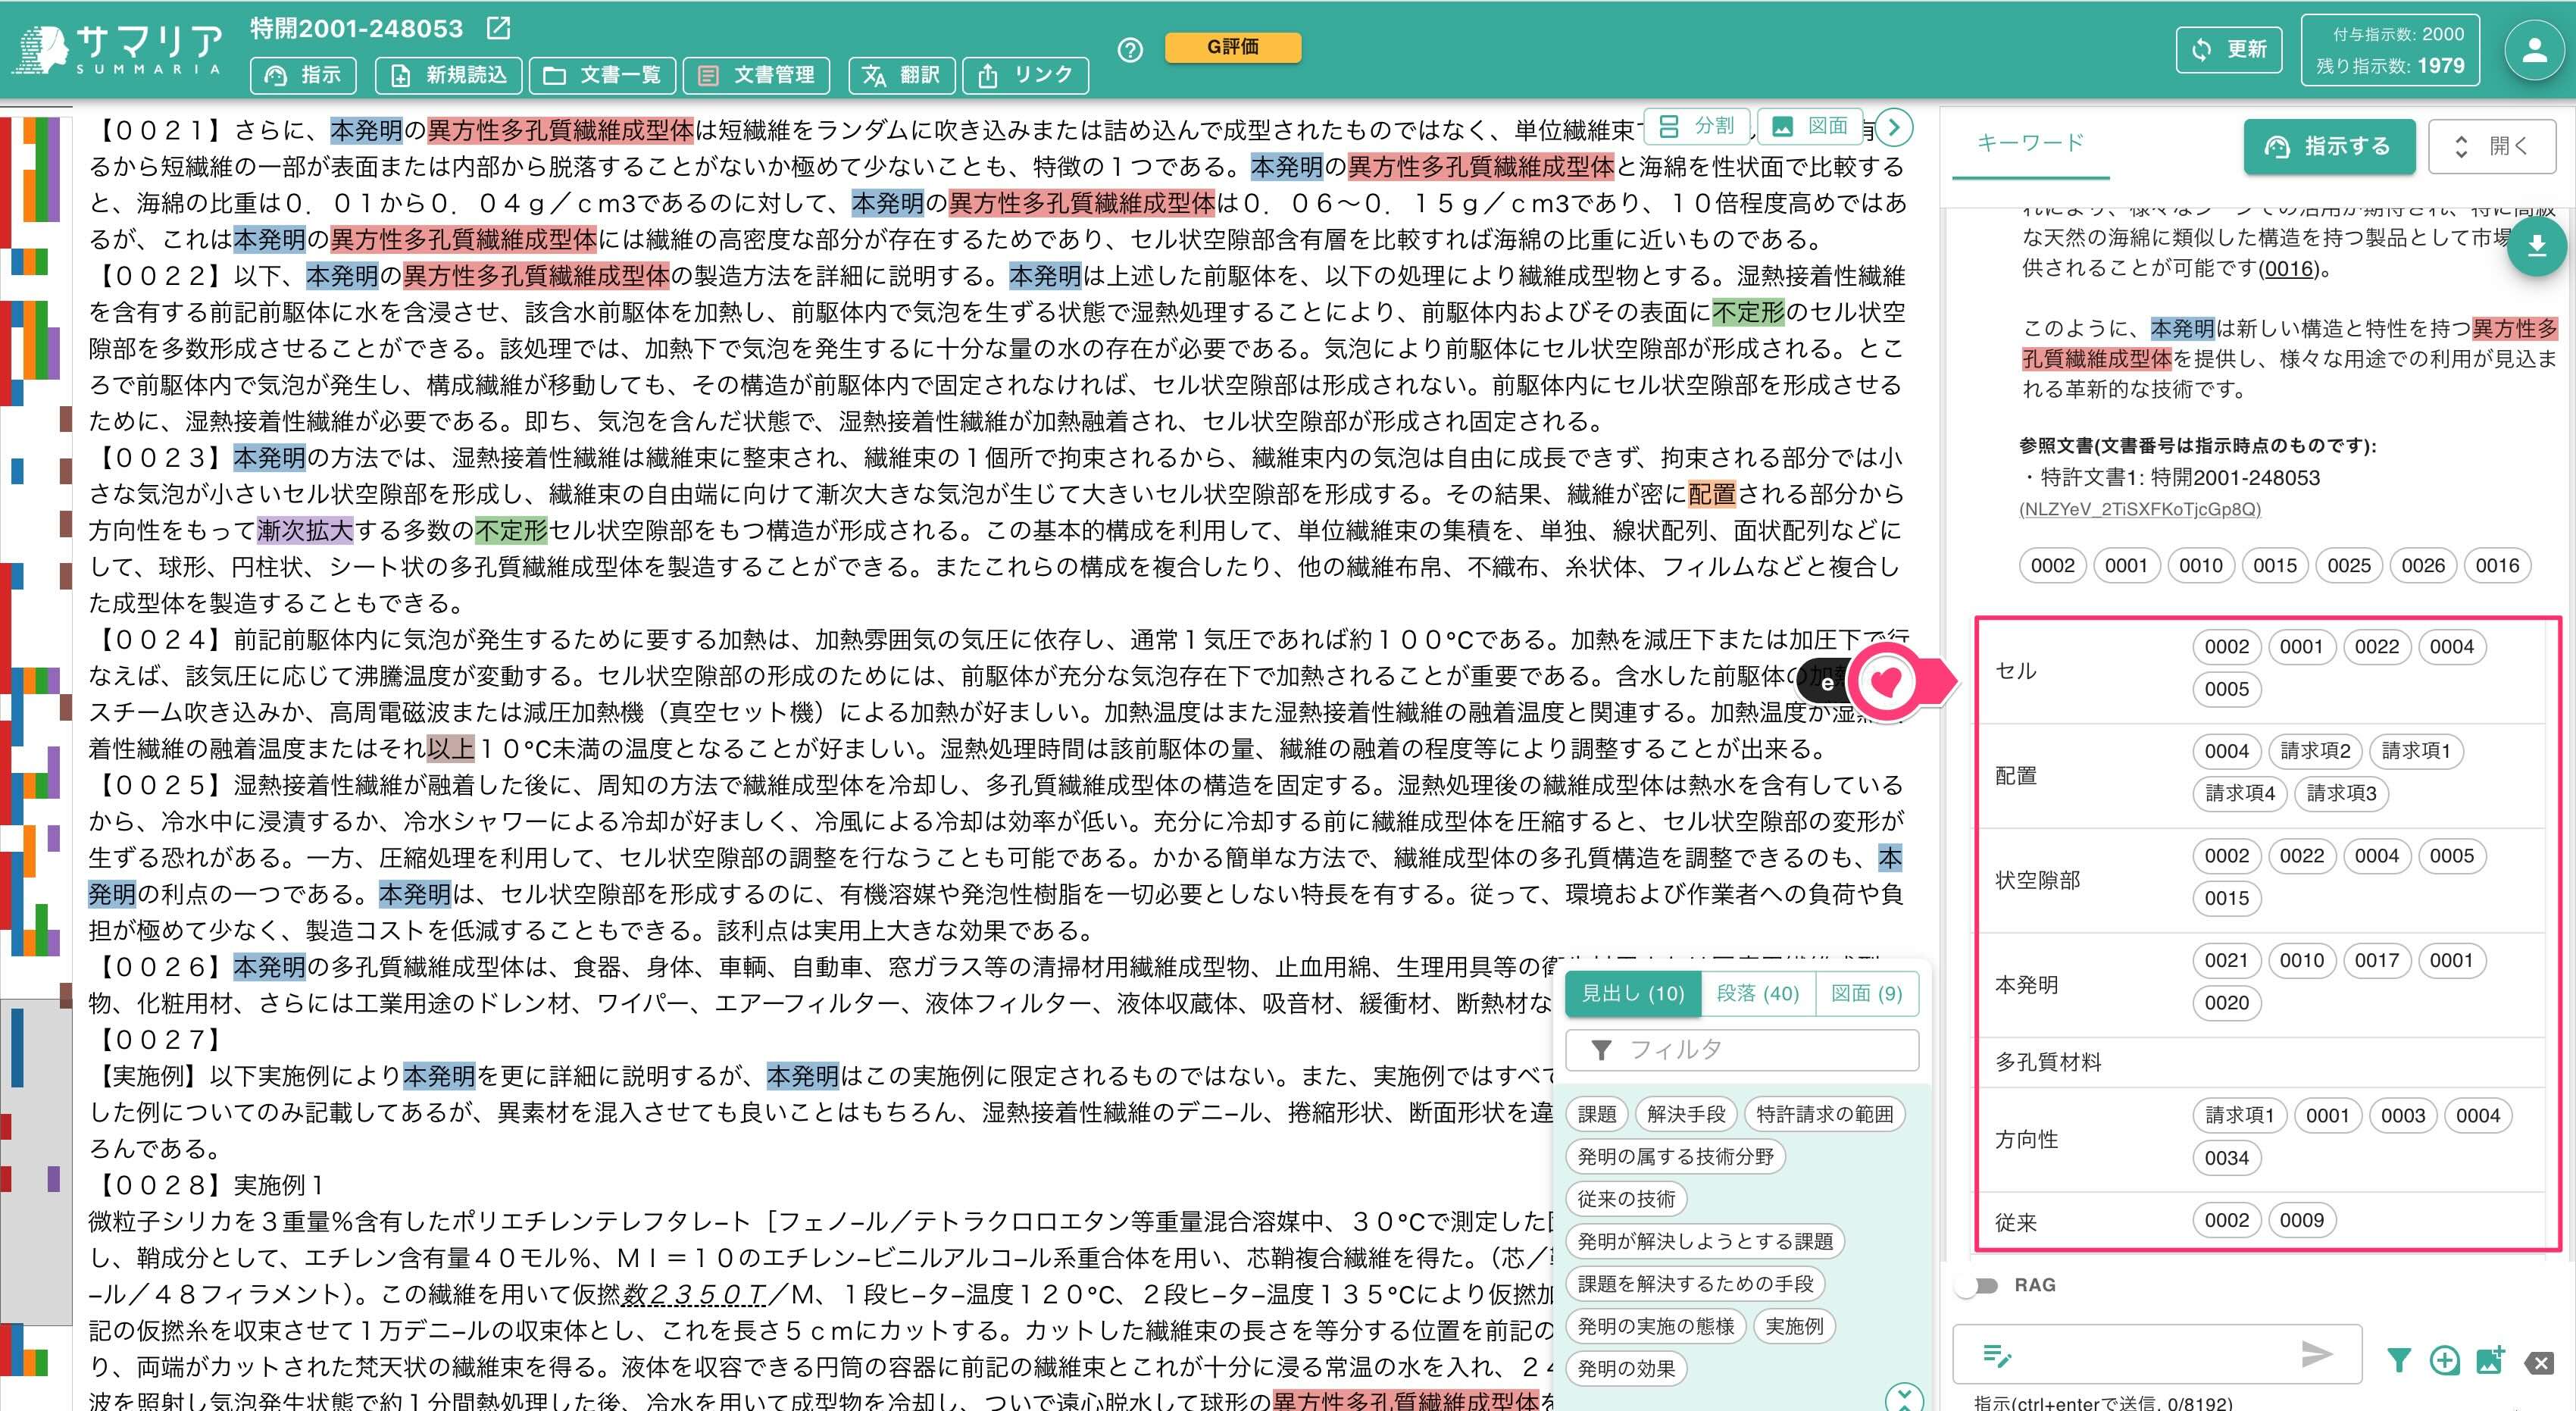Image resolution: width=2576 pixels, height=1411 pixels.
Task: Click the NLZYeV_2TiSXFKoTjcGp8Q document link
Action: (x=2139, y=509)
